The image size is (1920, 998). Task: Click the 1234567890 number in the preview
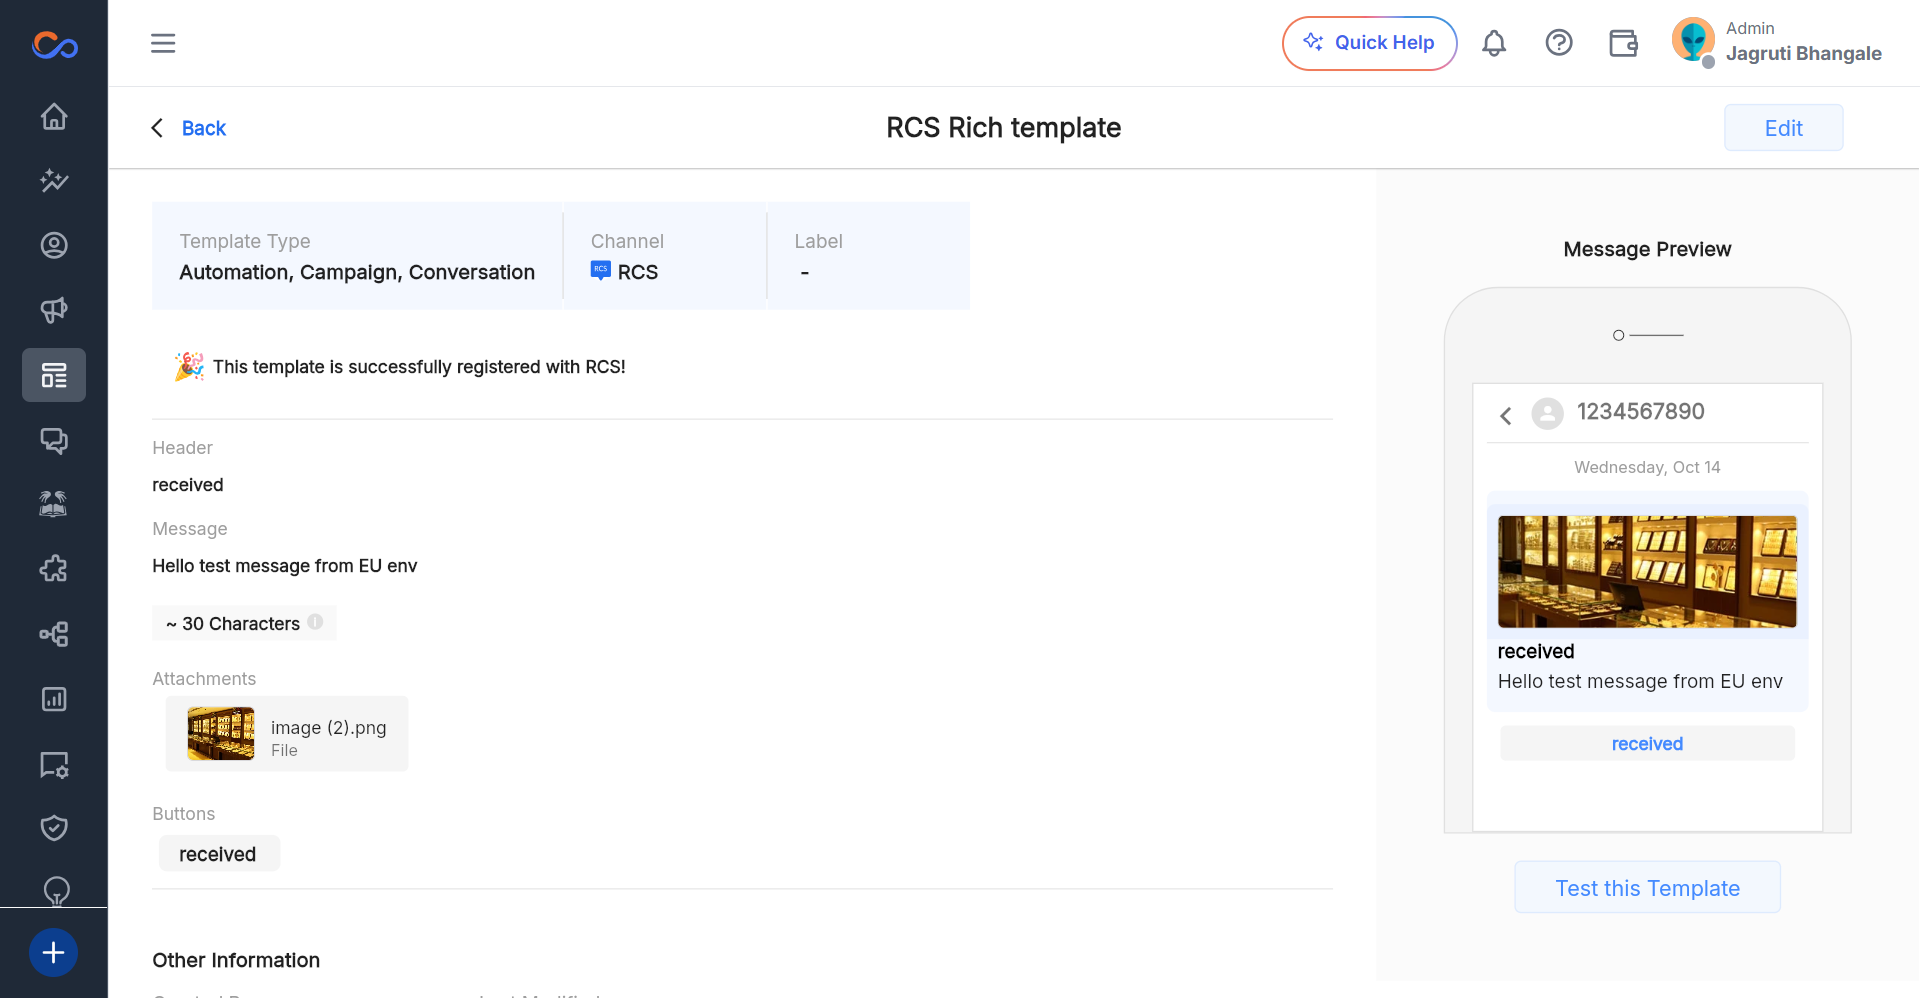point(1640,411)
